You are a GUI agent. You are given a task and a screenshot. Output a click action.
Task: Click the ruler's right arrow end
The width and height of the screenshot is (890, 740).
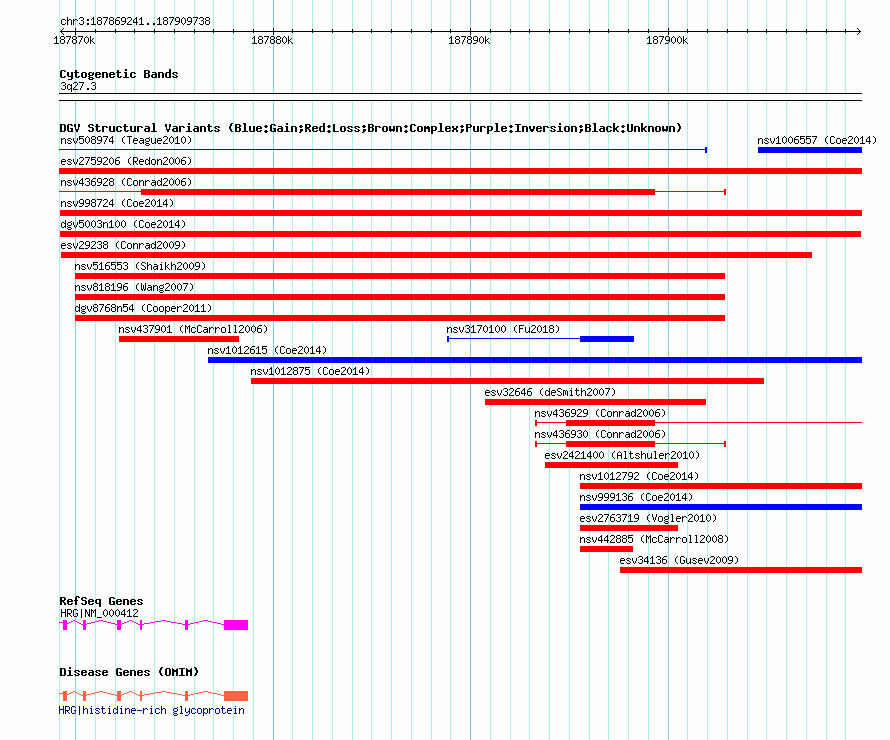click(858, 31)
